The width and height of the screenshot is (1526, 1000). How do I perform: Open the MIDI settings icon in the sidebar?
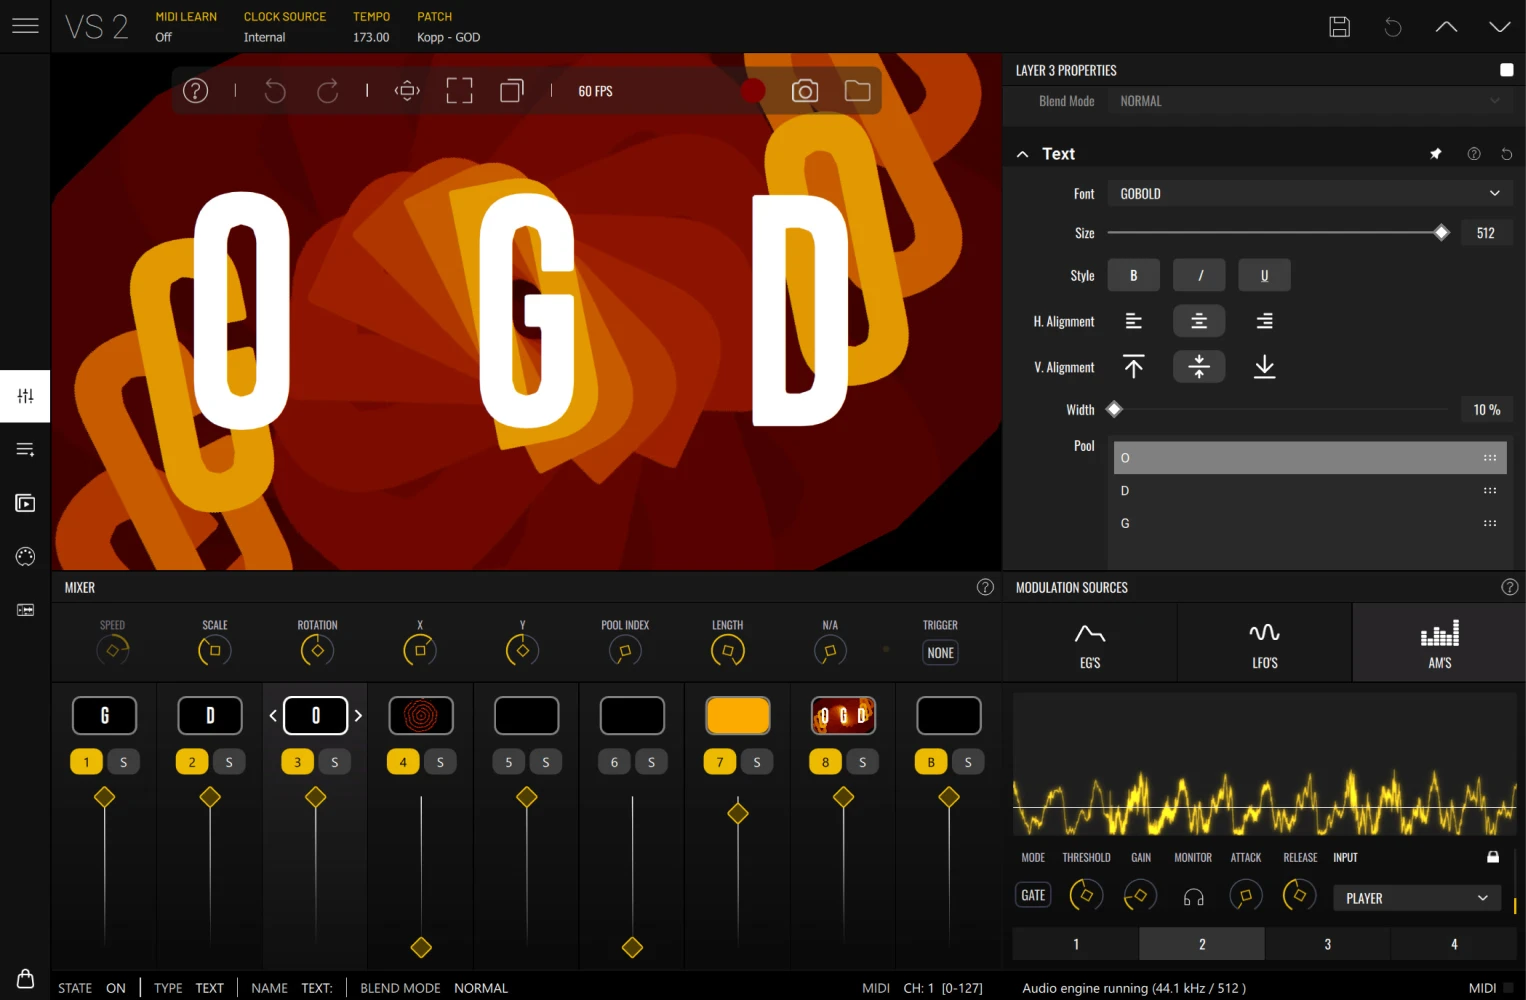(25, 556)
